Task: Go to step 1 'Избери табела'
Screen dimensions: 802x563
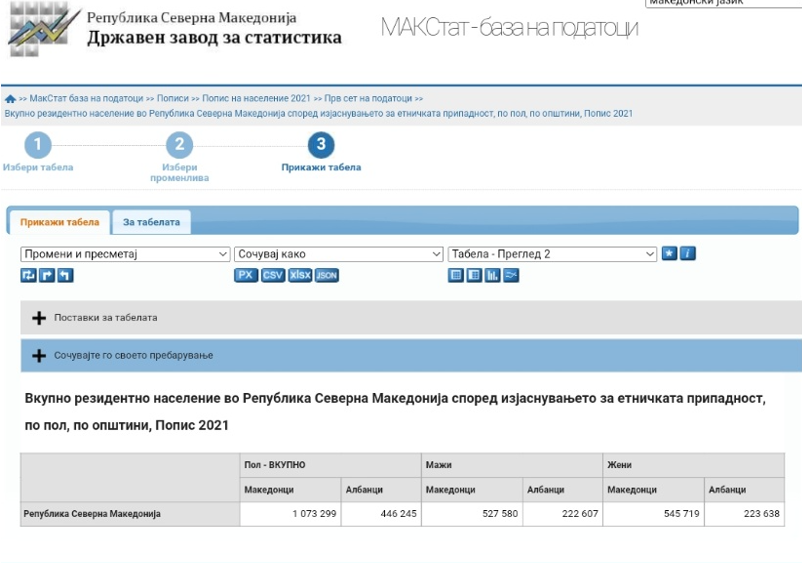Action: point(37,146)
